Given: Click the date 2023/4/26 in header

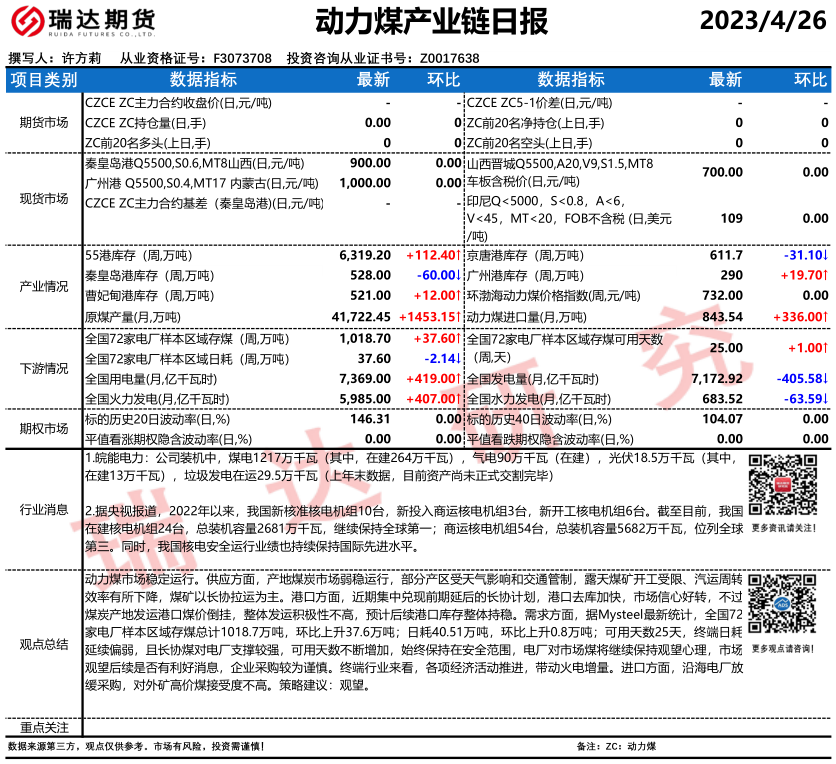Looking at the screenshot, I should [763, 21].
